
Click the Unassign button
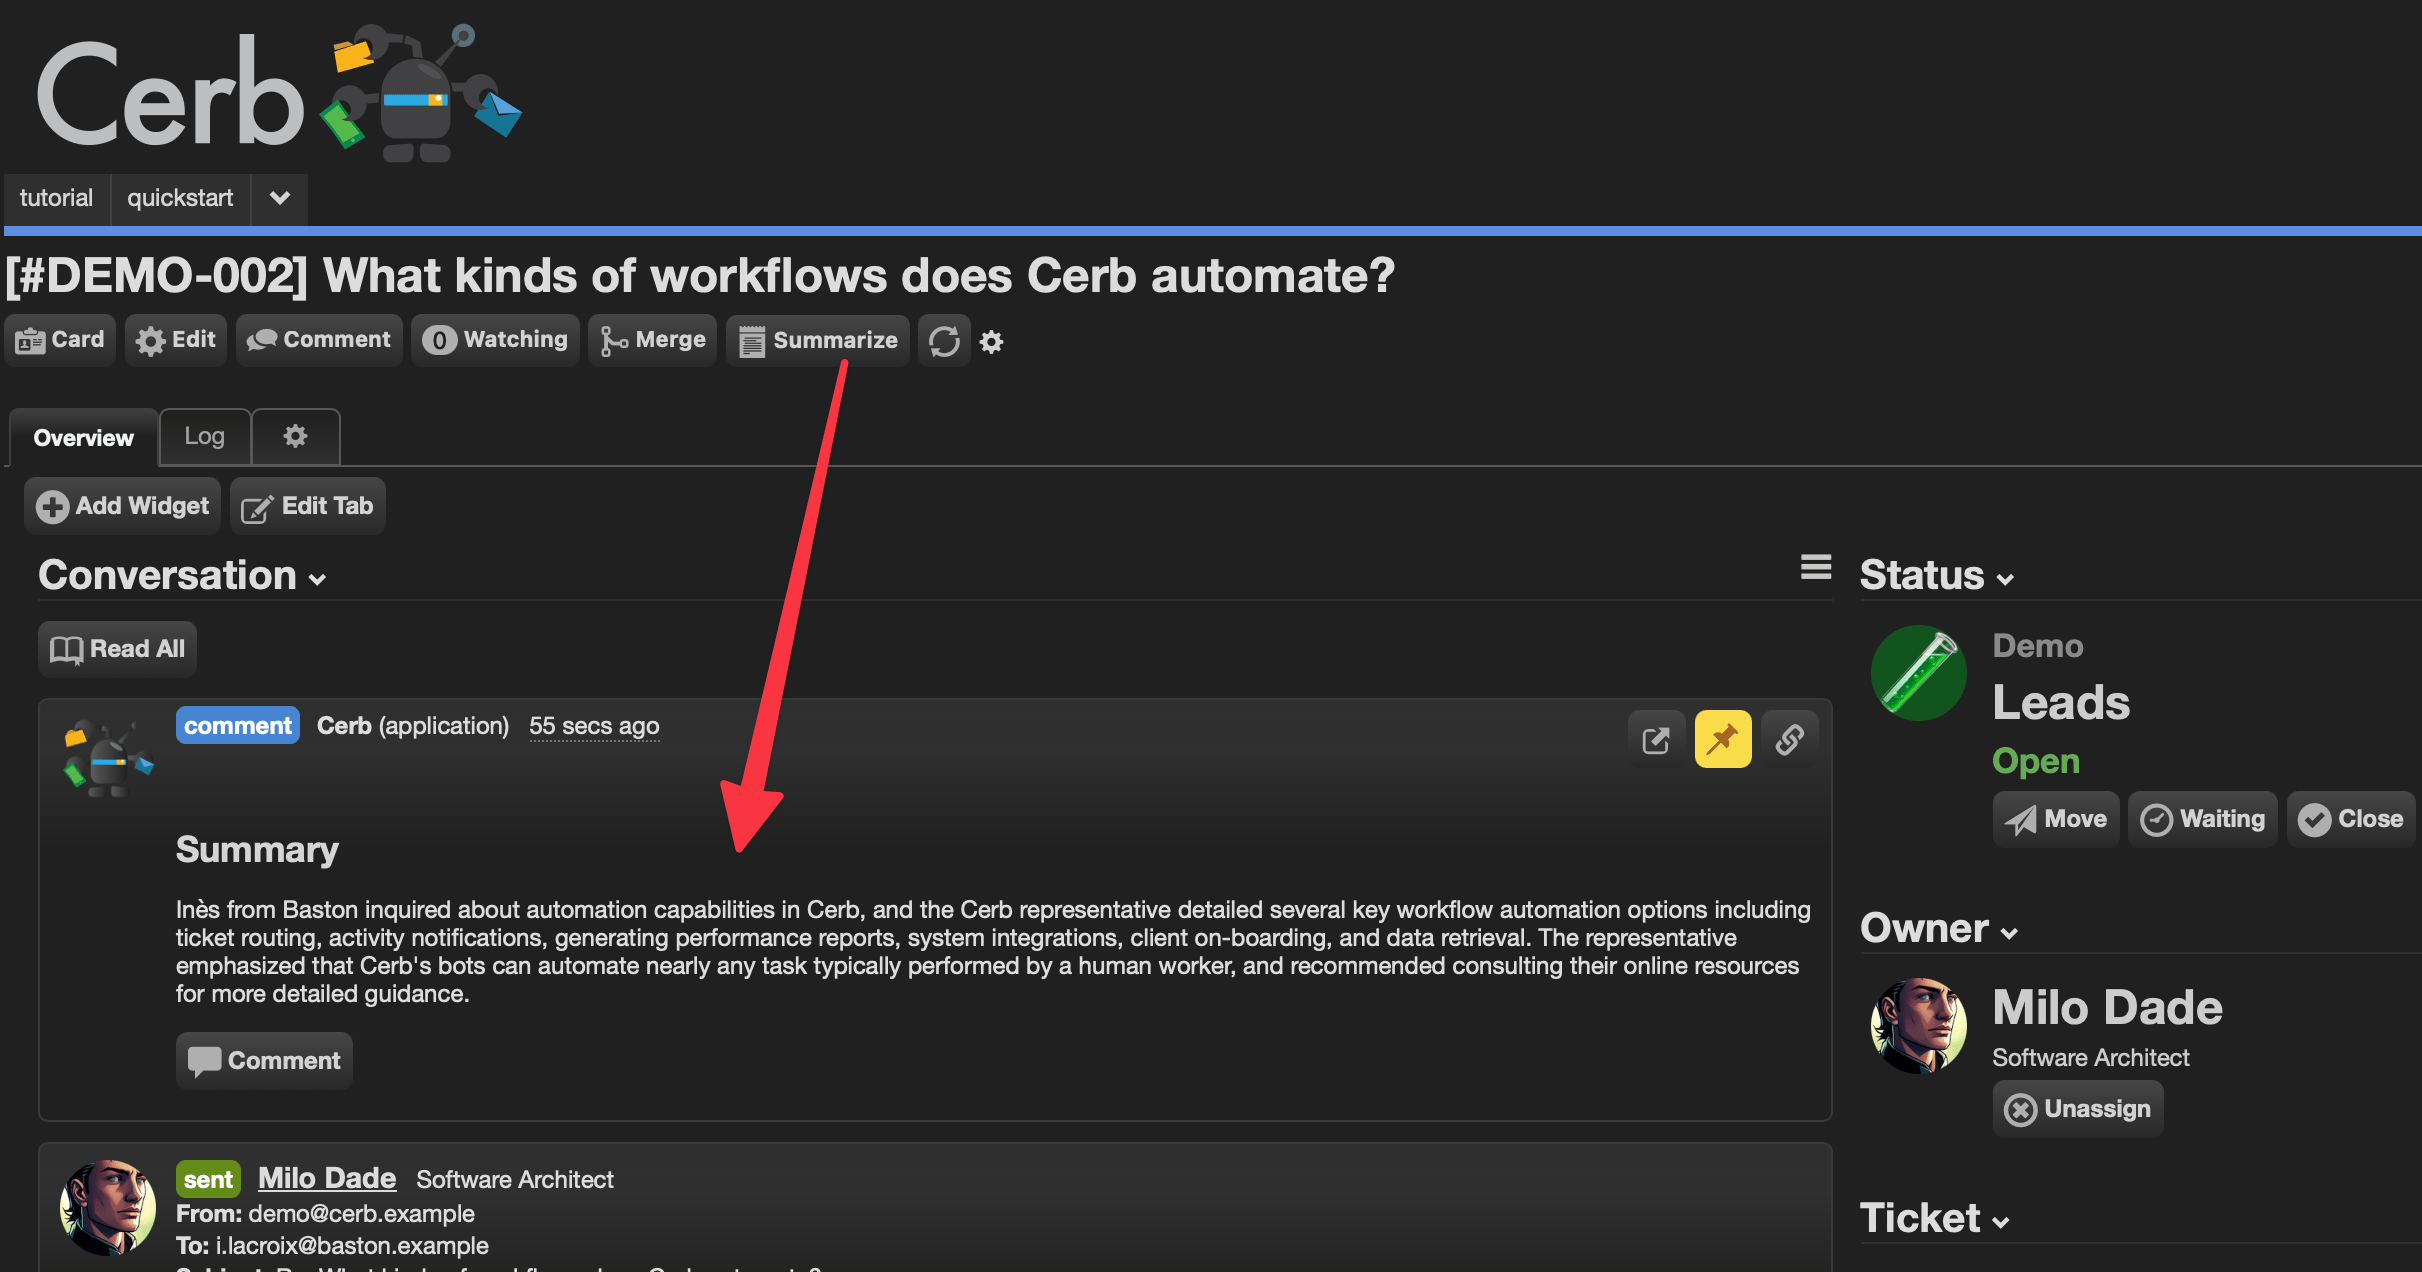click(2078, 1109)
